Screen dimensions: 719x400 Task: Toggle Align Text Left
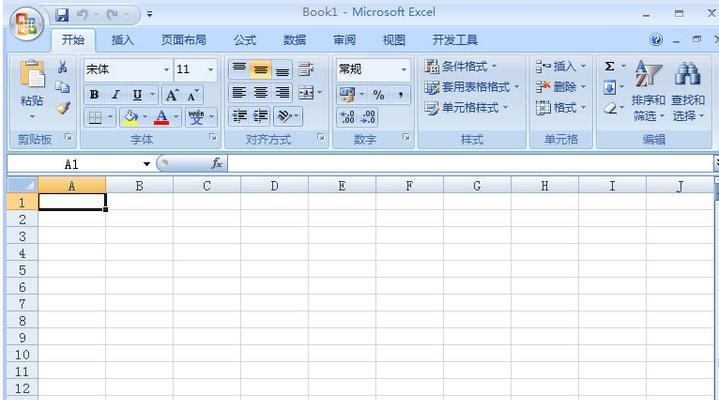pyautogui.click(x=239, y=93)
